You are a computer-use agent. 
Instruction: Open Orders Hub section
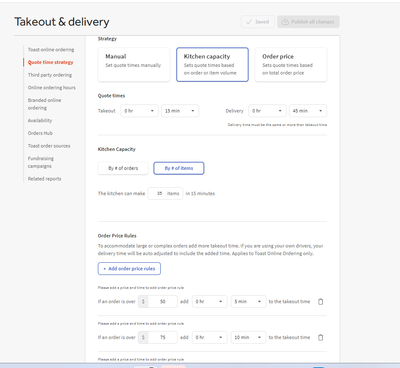[40, 133]
